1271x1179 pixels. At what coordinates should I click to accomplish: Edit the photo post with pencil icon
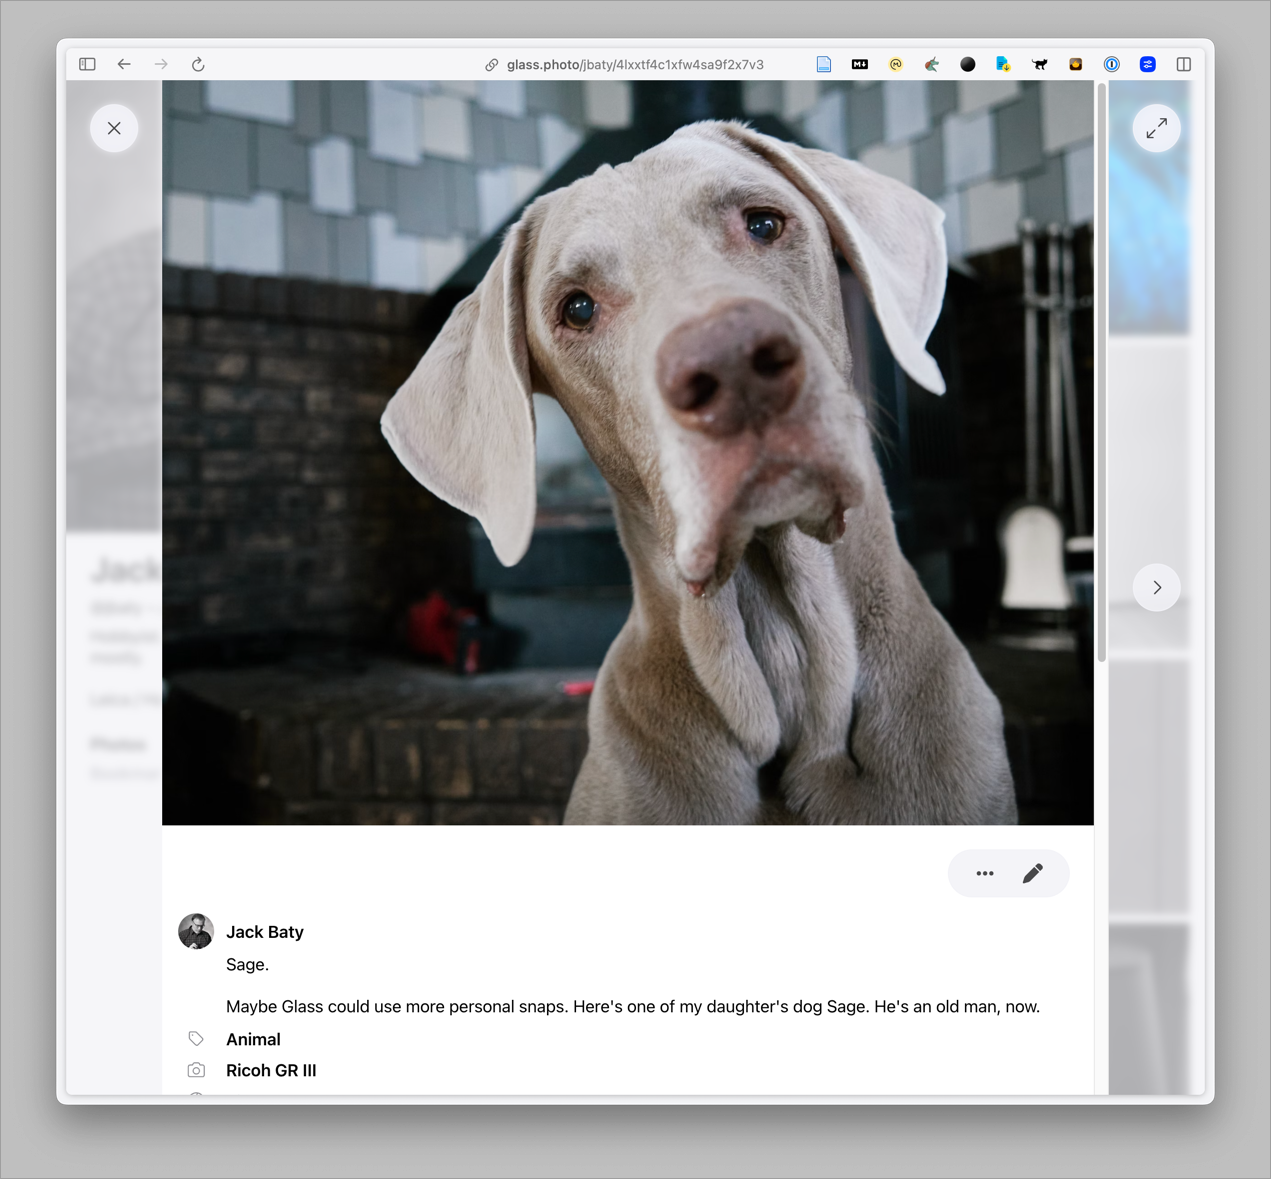1033,873
